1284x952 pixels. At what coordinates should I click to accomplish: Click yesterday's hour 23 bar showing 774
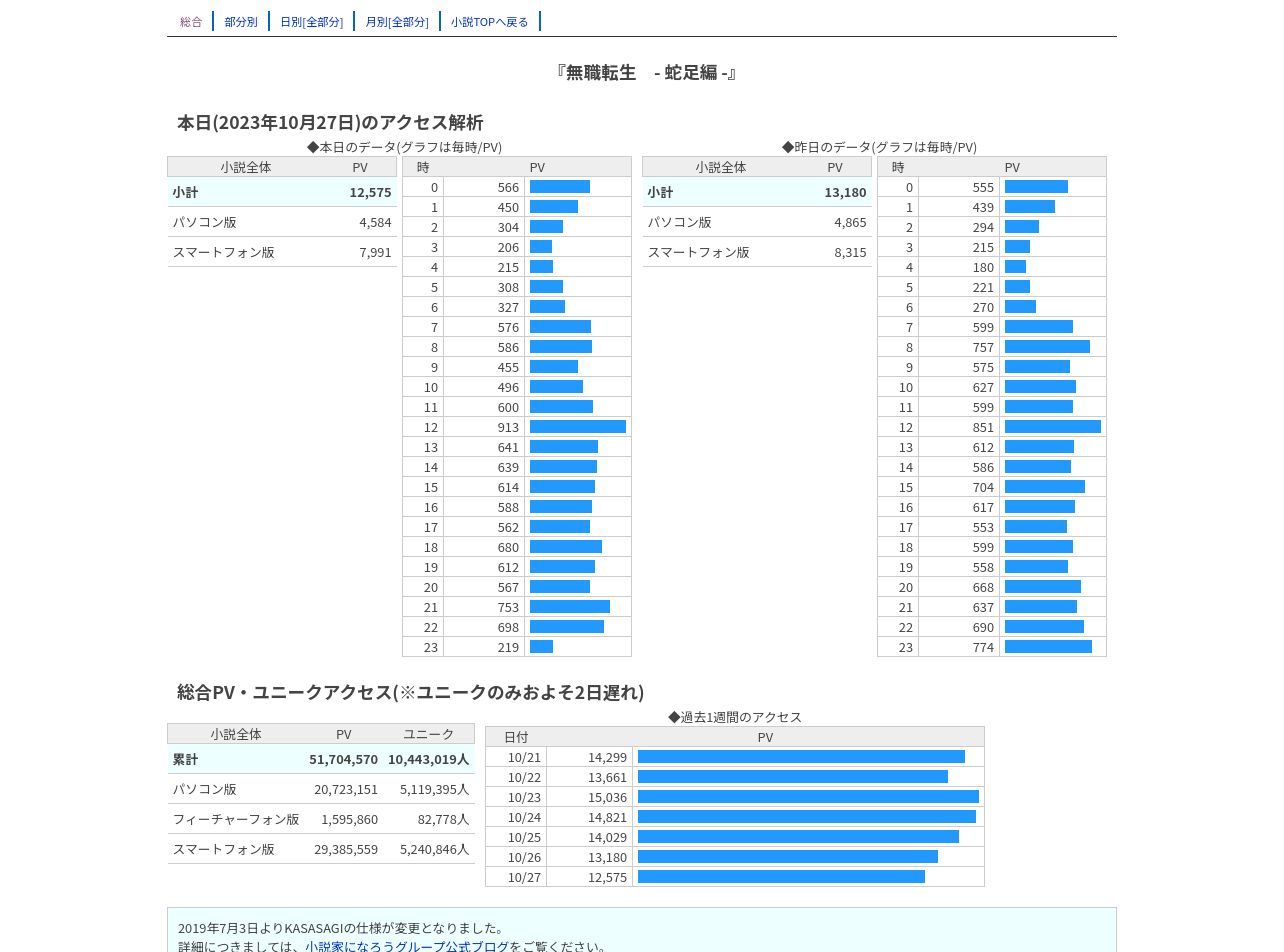pos(1048,647)
